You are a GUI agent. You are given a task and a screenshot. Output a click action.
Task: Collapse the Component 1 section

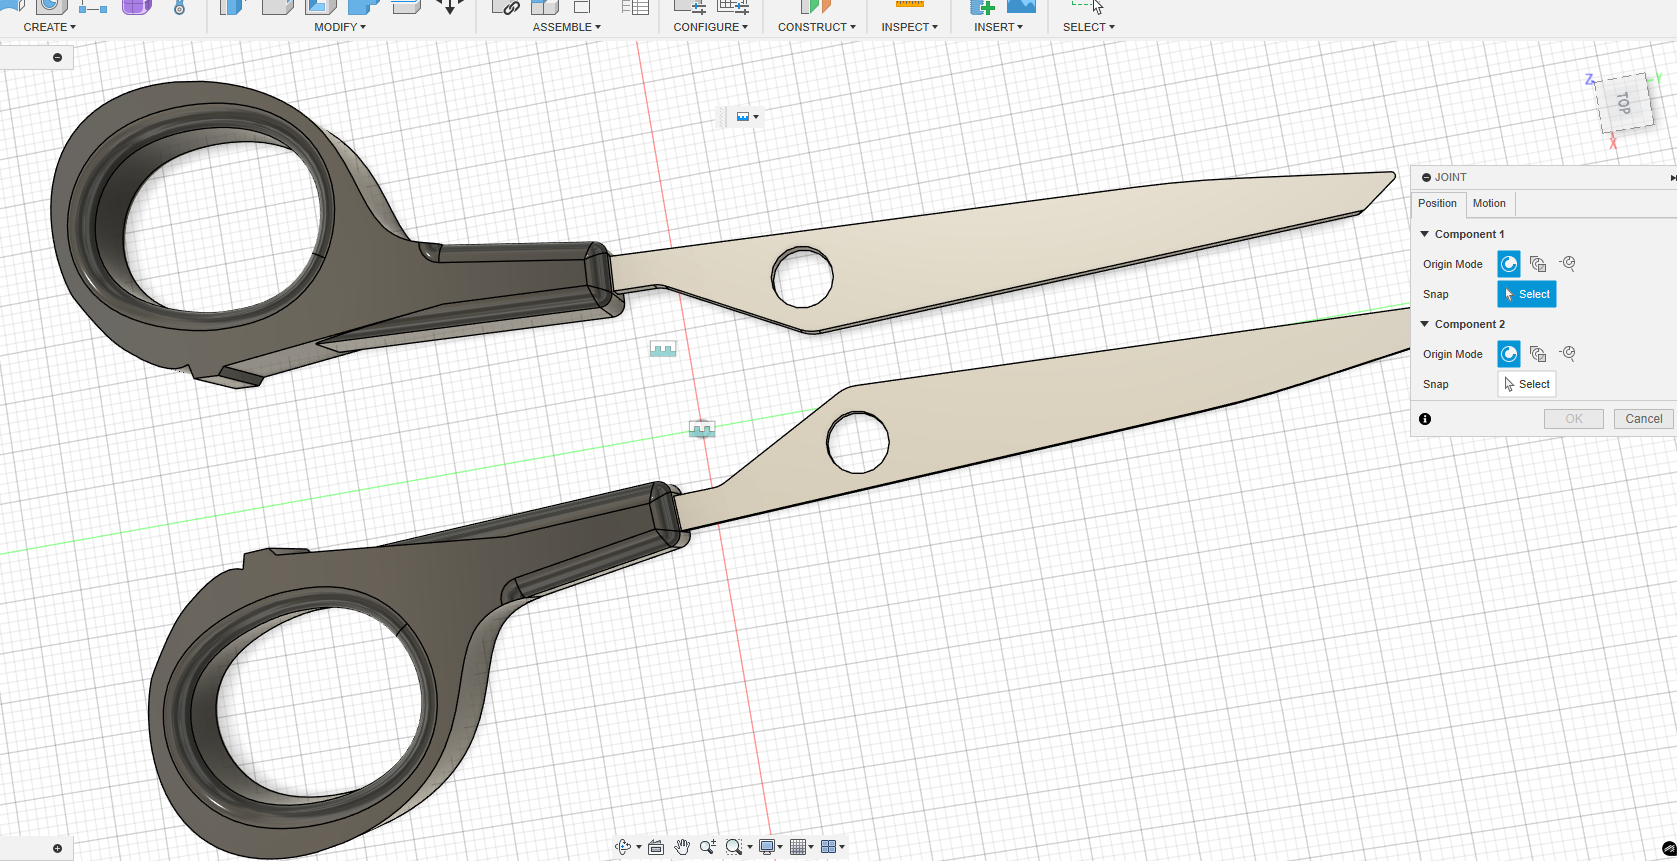pos(1425,234)
